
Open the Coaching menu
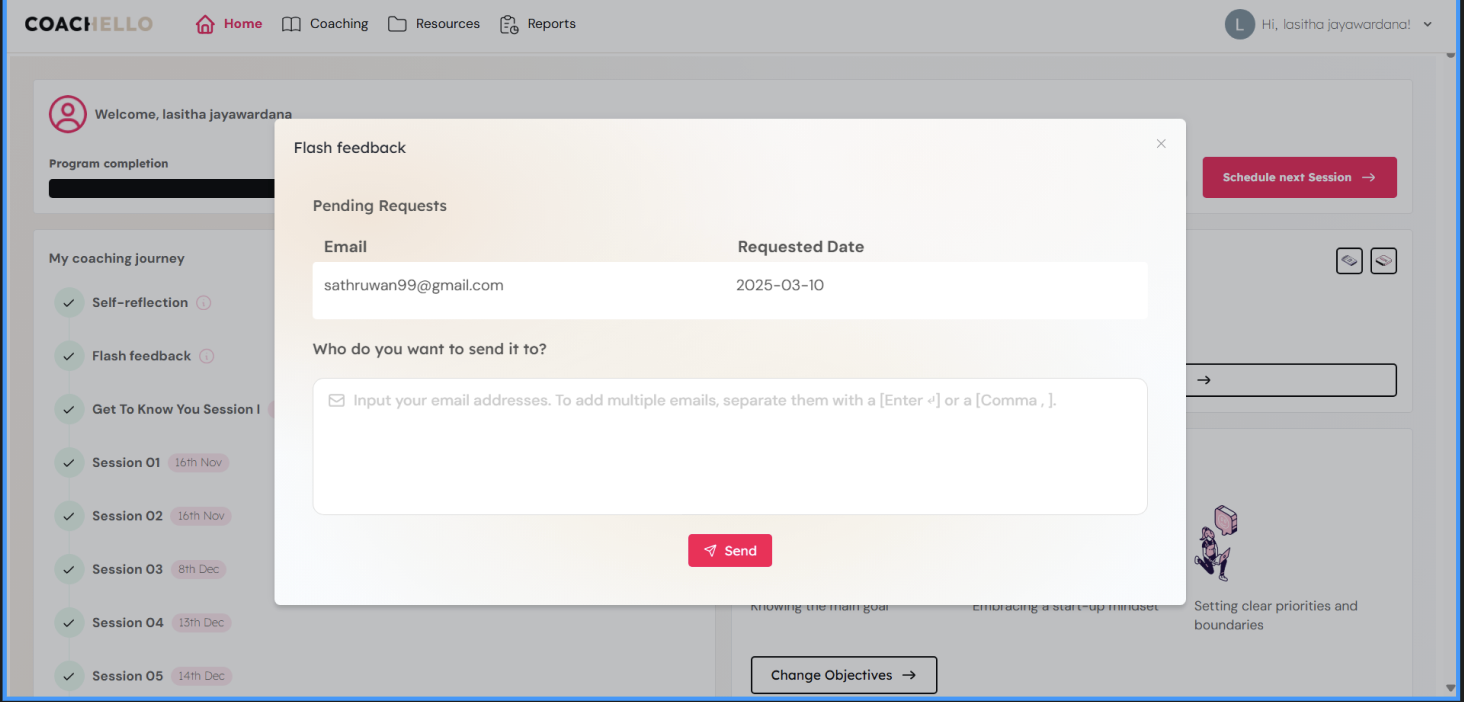pos(325,24)
